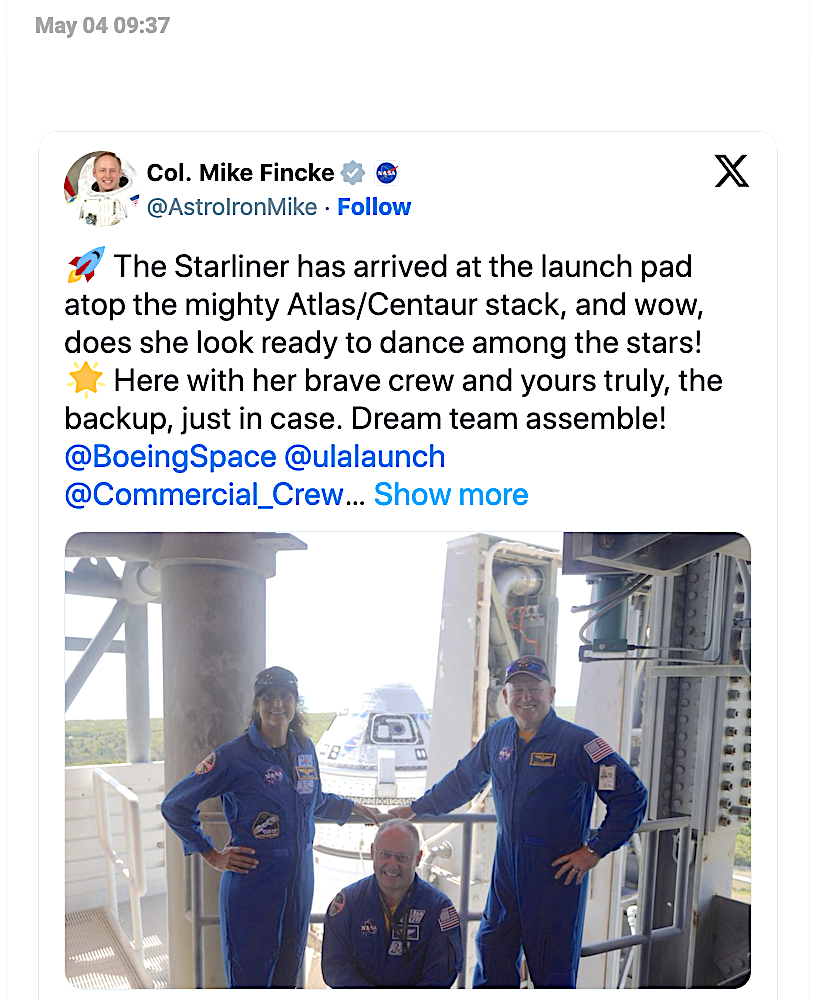Open the @BoeingSpace mention
818x1000 pixels.
coord(170,457)
